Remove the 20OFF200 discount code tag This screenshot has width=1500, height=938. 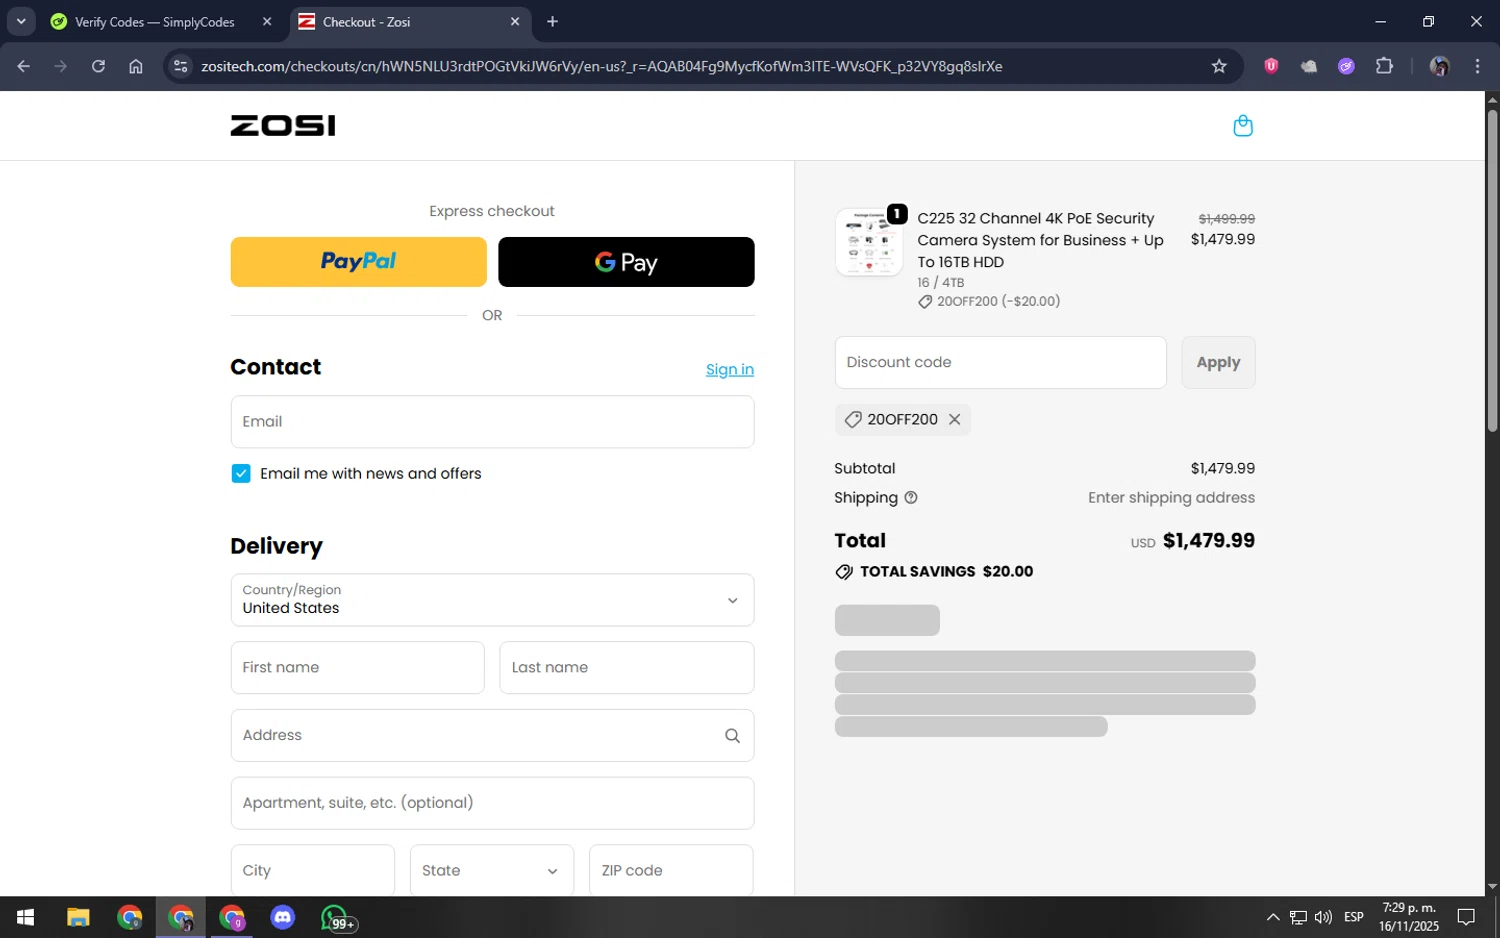pos(955,420)
